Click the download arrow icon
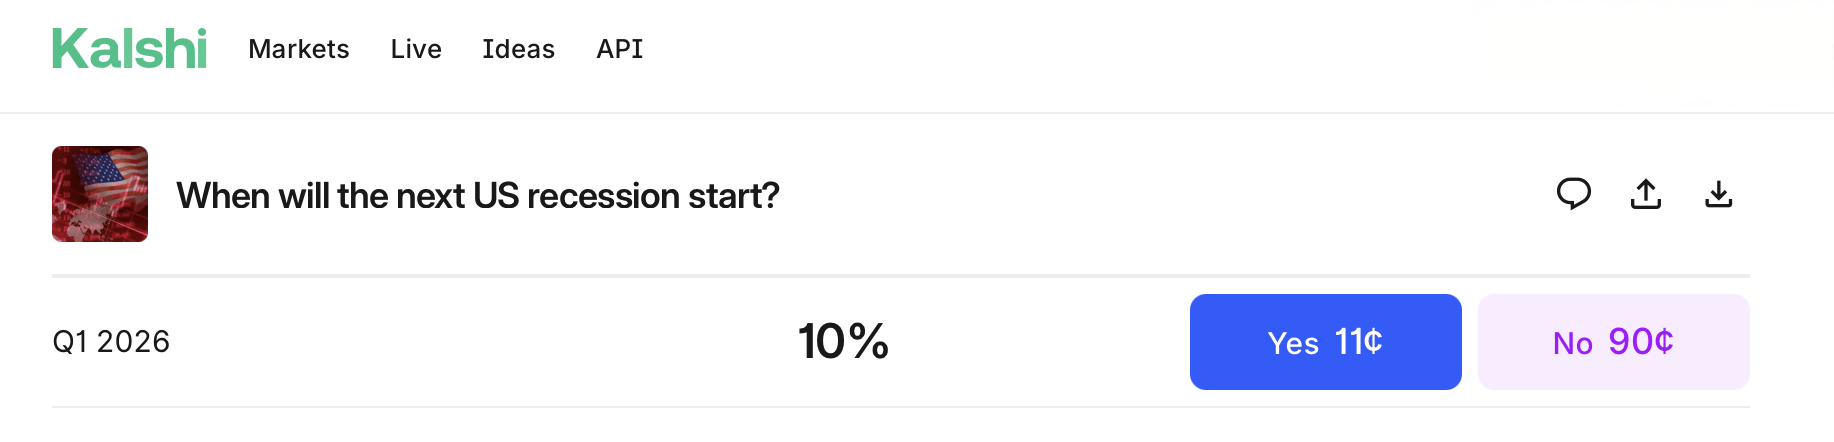 tap(1718, 194)
